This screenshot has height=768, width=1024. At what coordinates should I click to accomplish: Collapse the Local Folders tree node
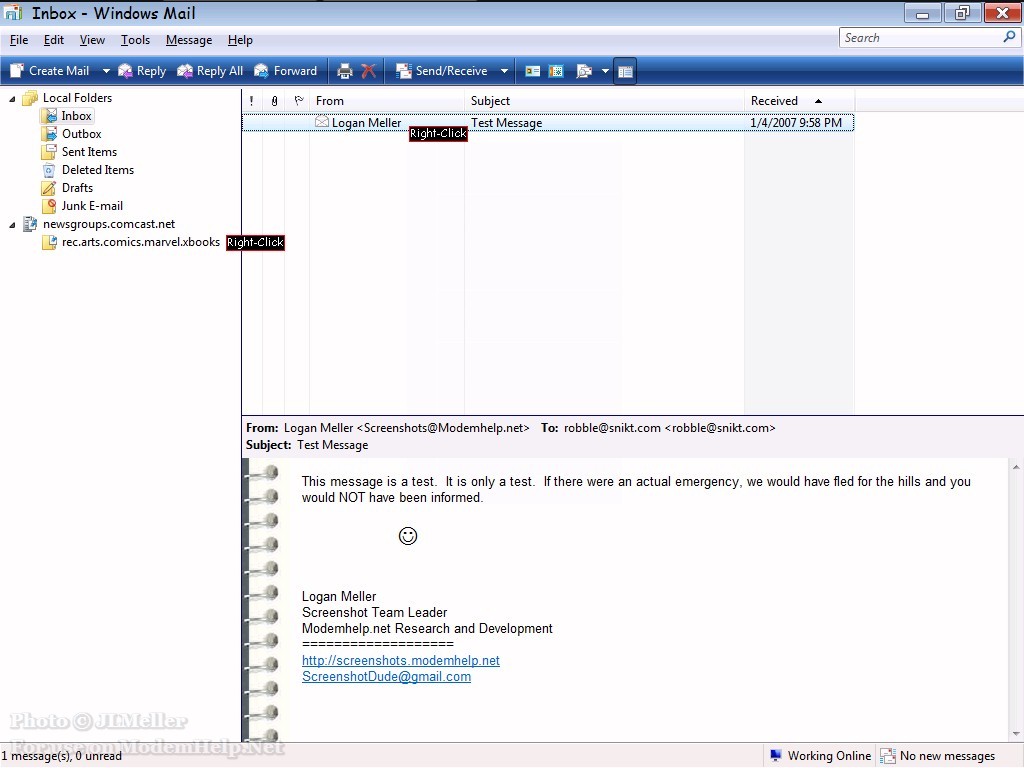click(x=12, y=98)
